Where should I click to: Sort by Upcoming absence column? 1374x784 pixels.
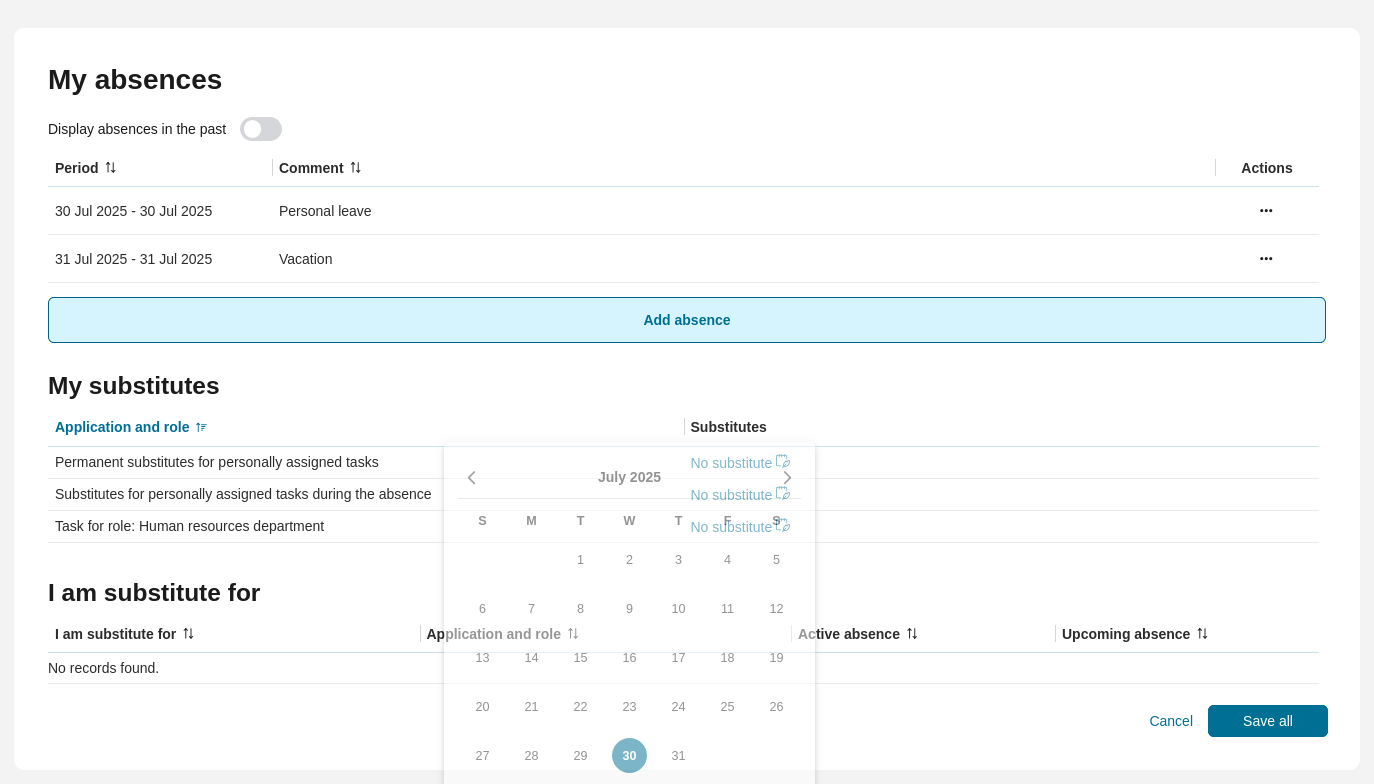(x=1202, y=633)
